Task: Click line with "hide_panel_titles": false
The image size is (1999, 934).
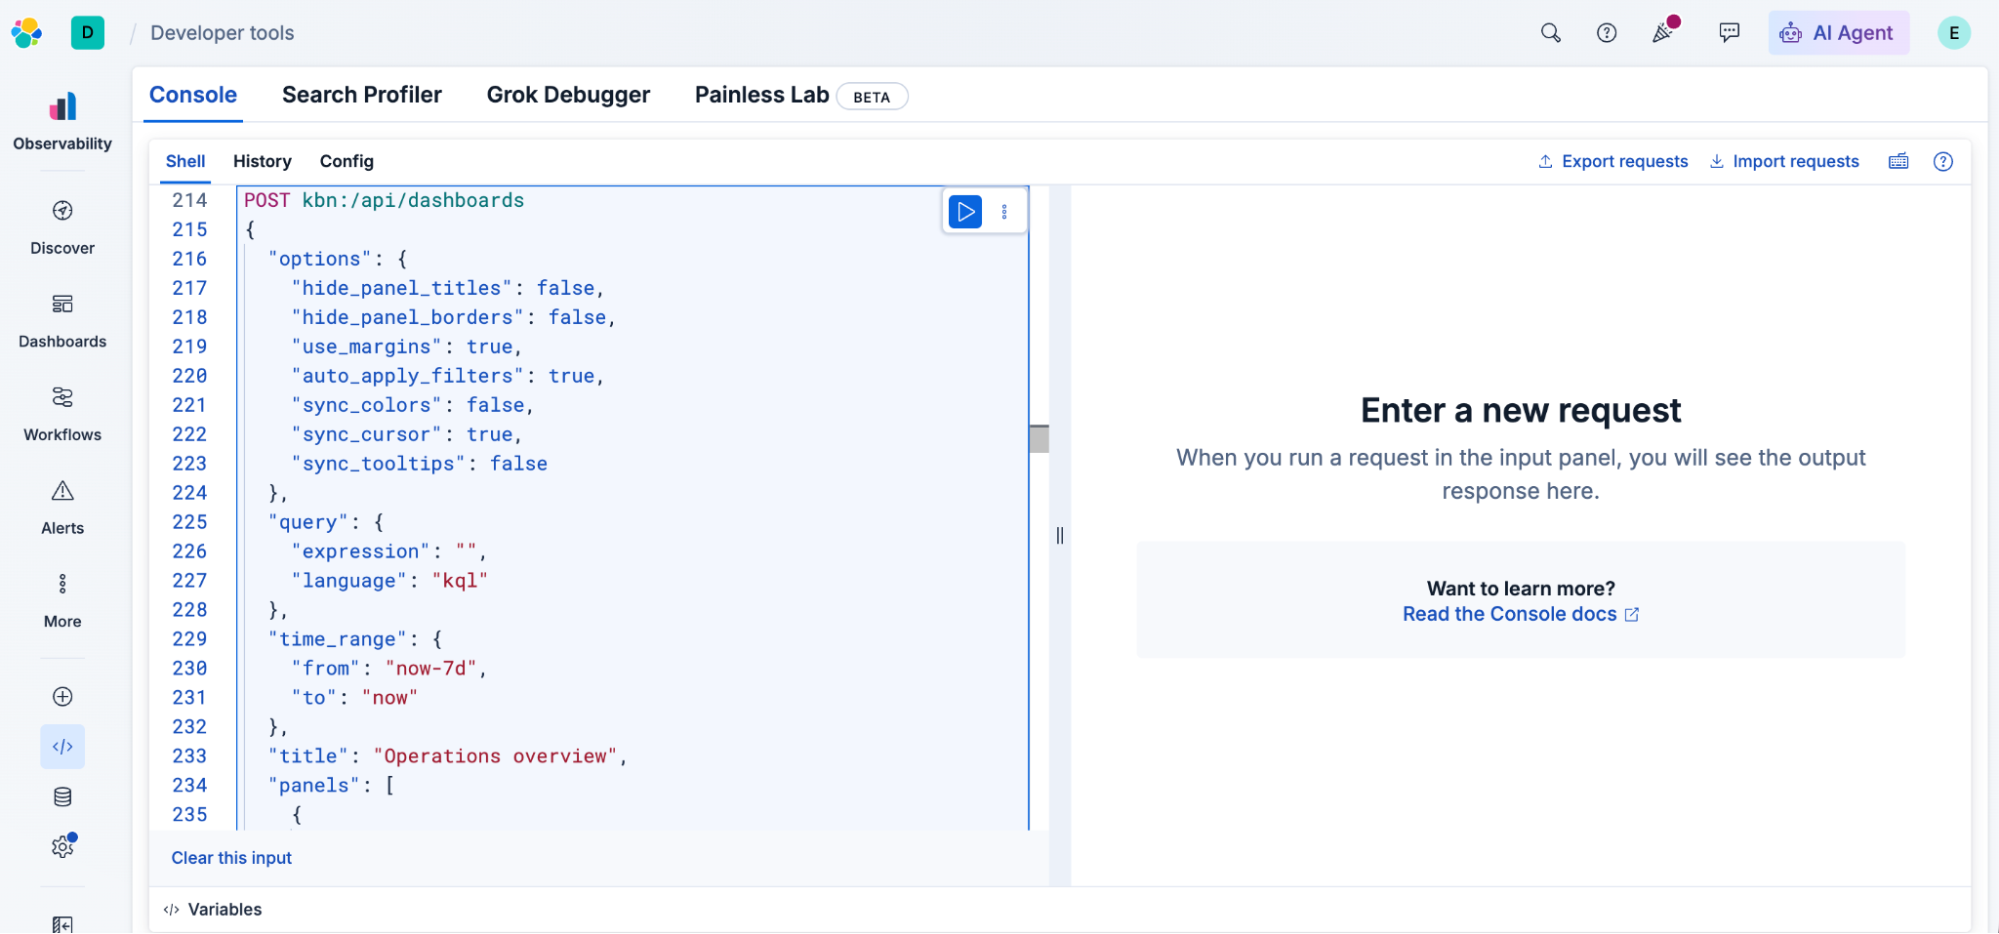Action: coord(447,288)
